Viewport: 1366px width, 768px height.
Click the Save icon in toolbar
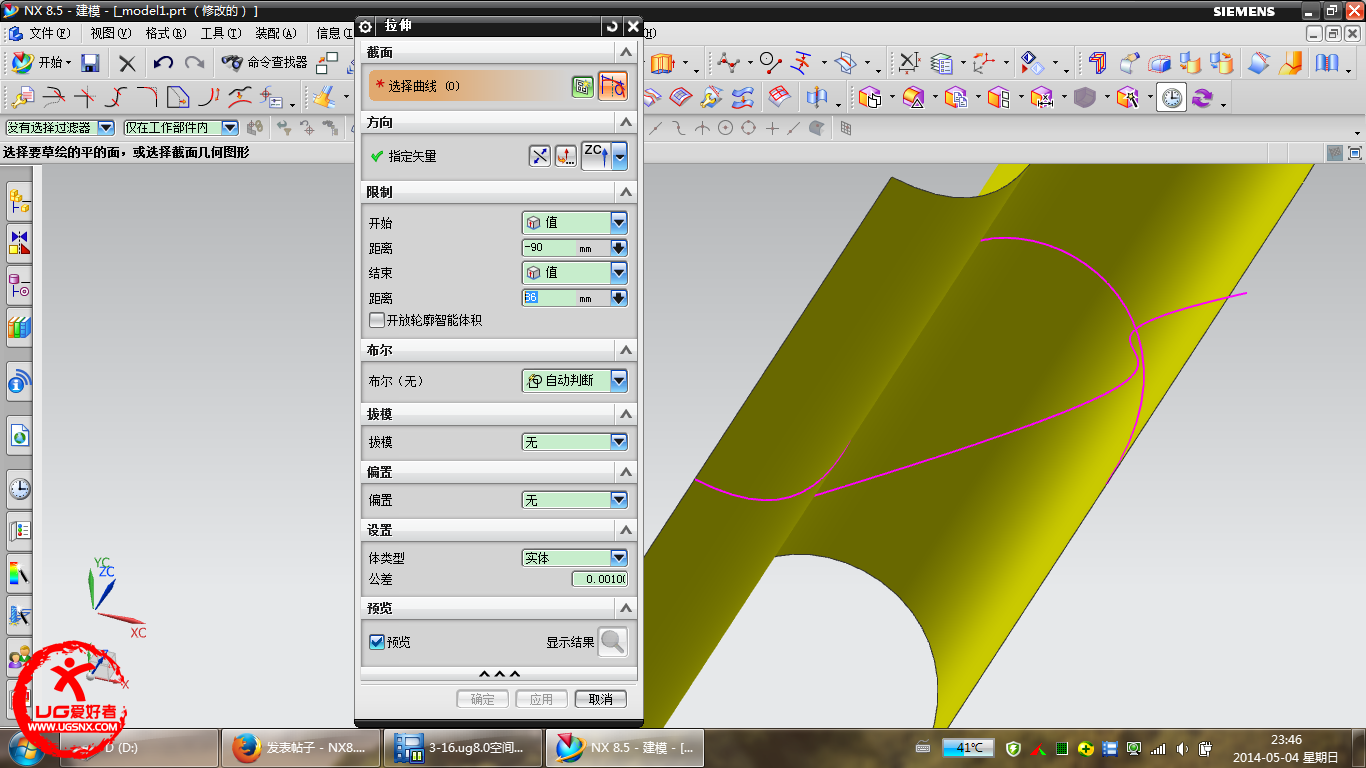tap(90, 63)
